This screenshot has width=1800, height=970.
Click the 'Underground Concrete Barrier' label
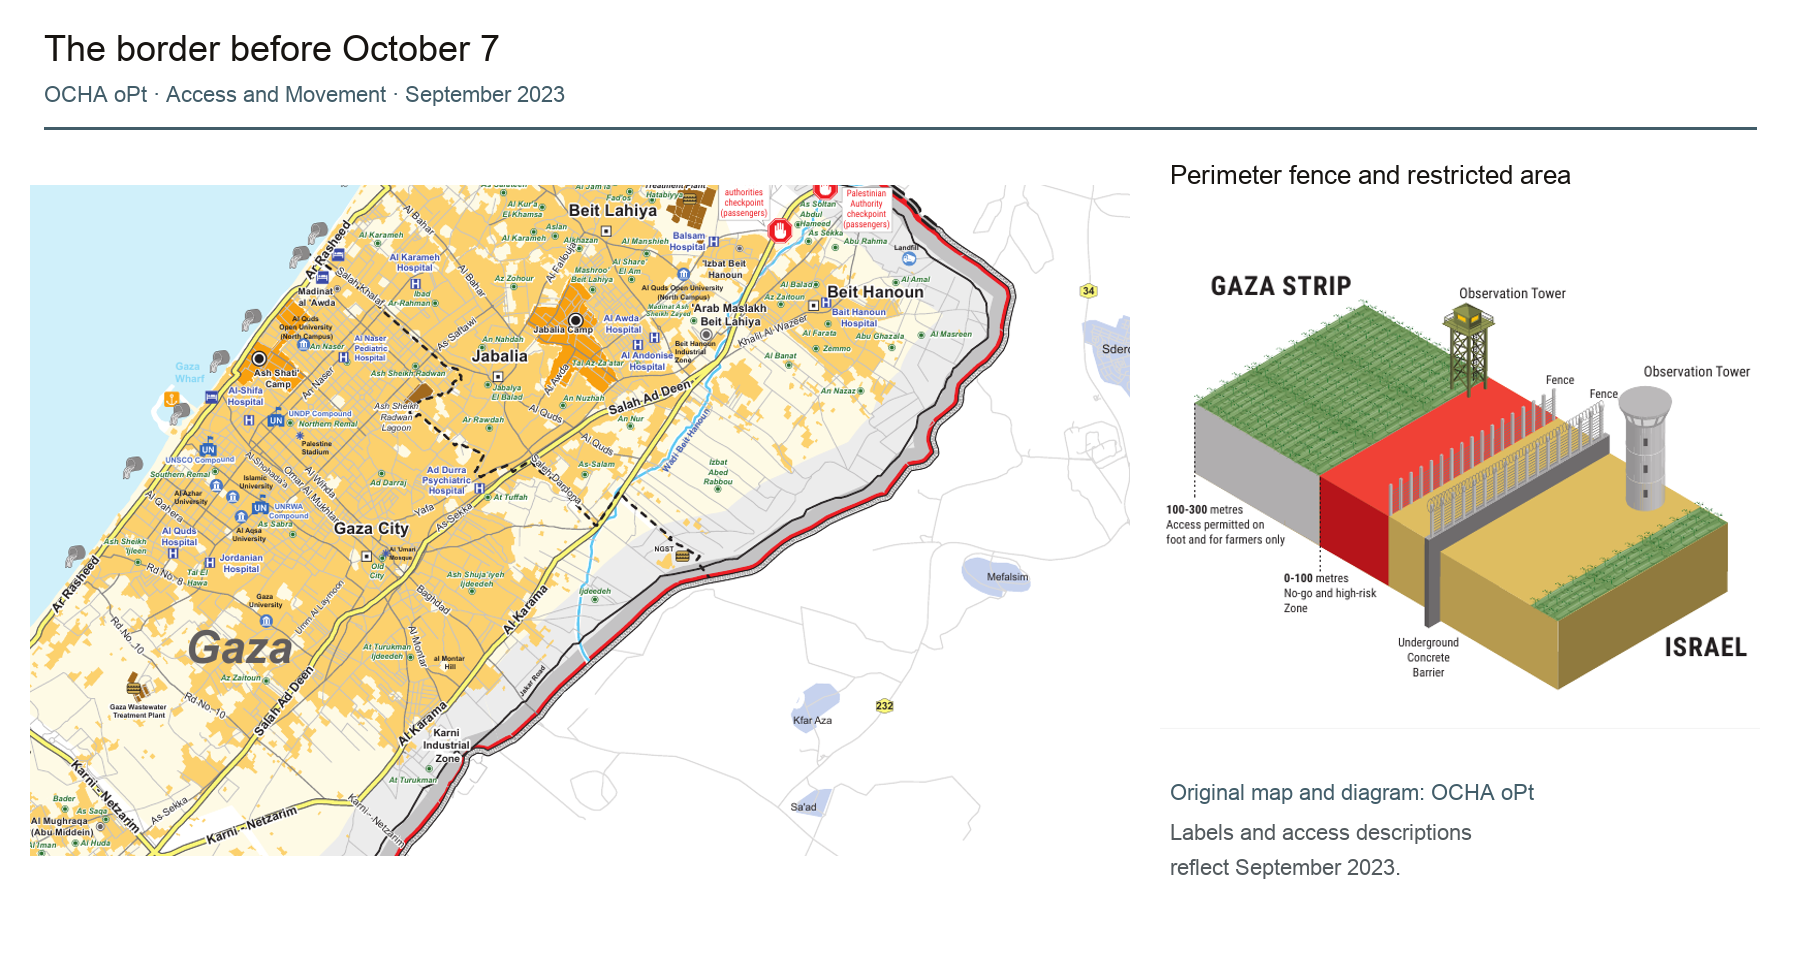point(1428,657)
